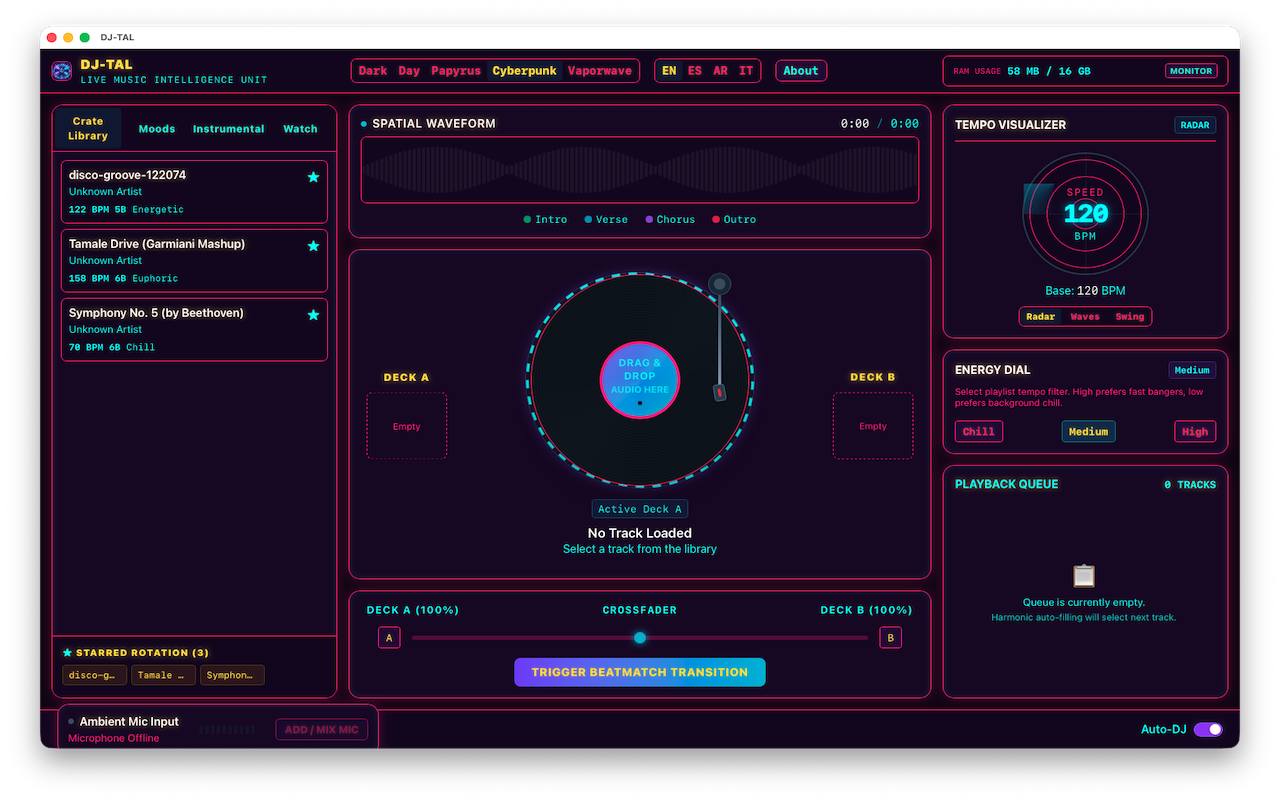Viewport: 1280px width, 800px height.
Task: Apply the Day theme
Action: [409, 71]
